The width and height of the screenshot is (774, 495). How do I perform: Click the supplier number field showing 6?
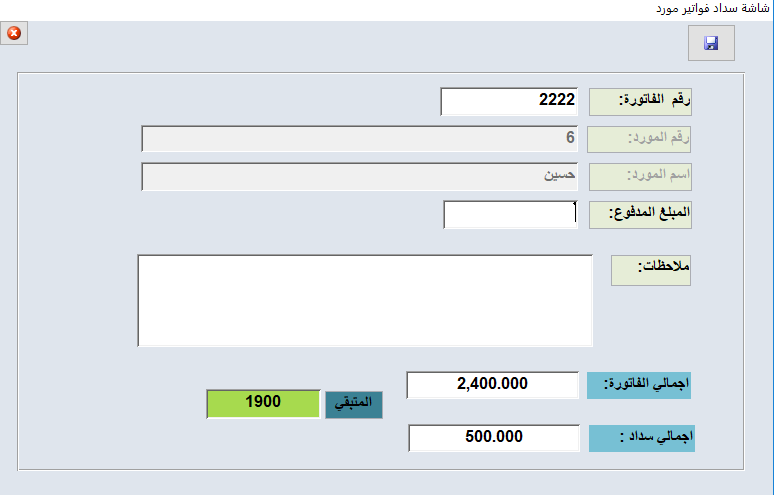pos(359,139)
